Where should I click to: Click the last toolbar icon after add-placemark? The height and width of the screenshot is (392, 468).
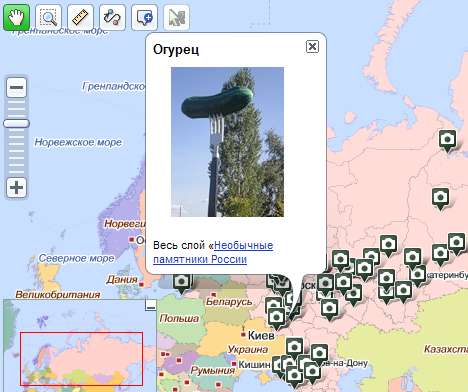coord(176,17)
